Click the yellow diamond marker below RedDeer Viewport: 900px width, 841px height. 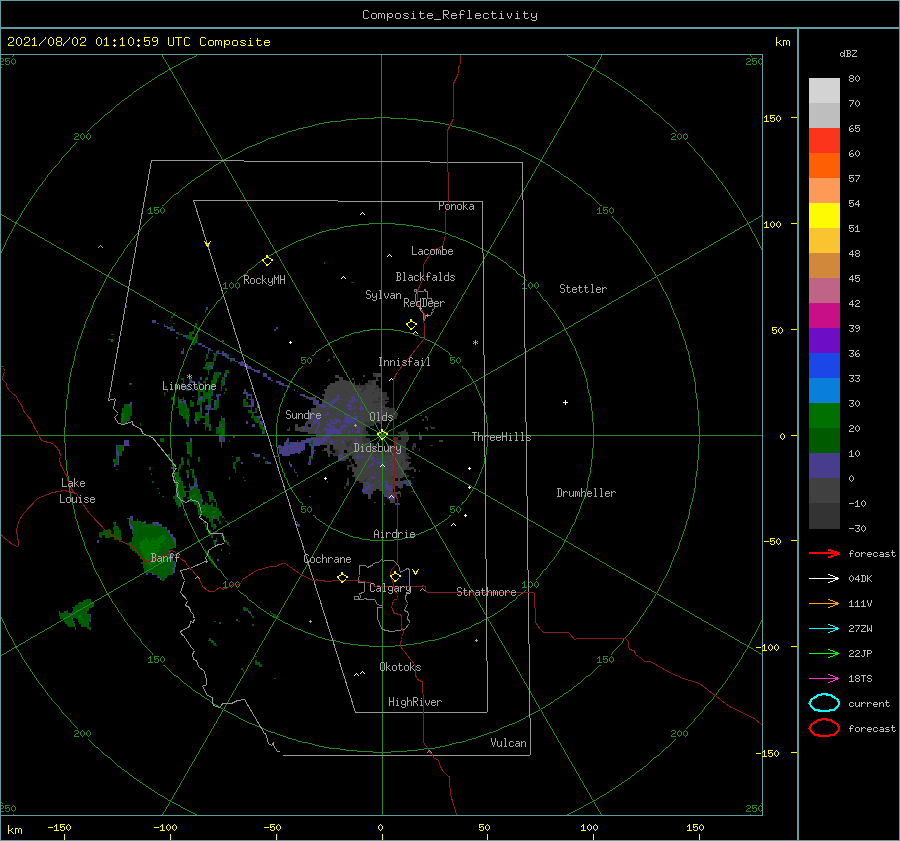pyautogui.click(x=412, y=325)
